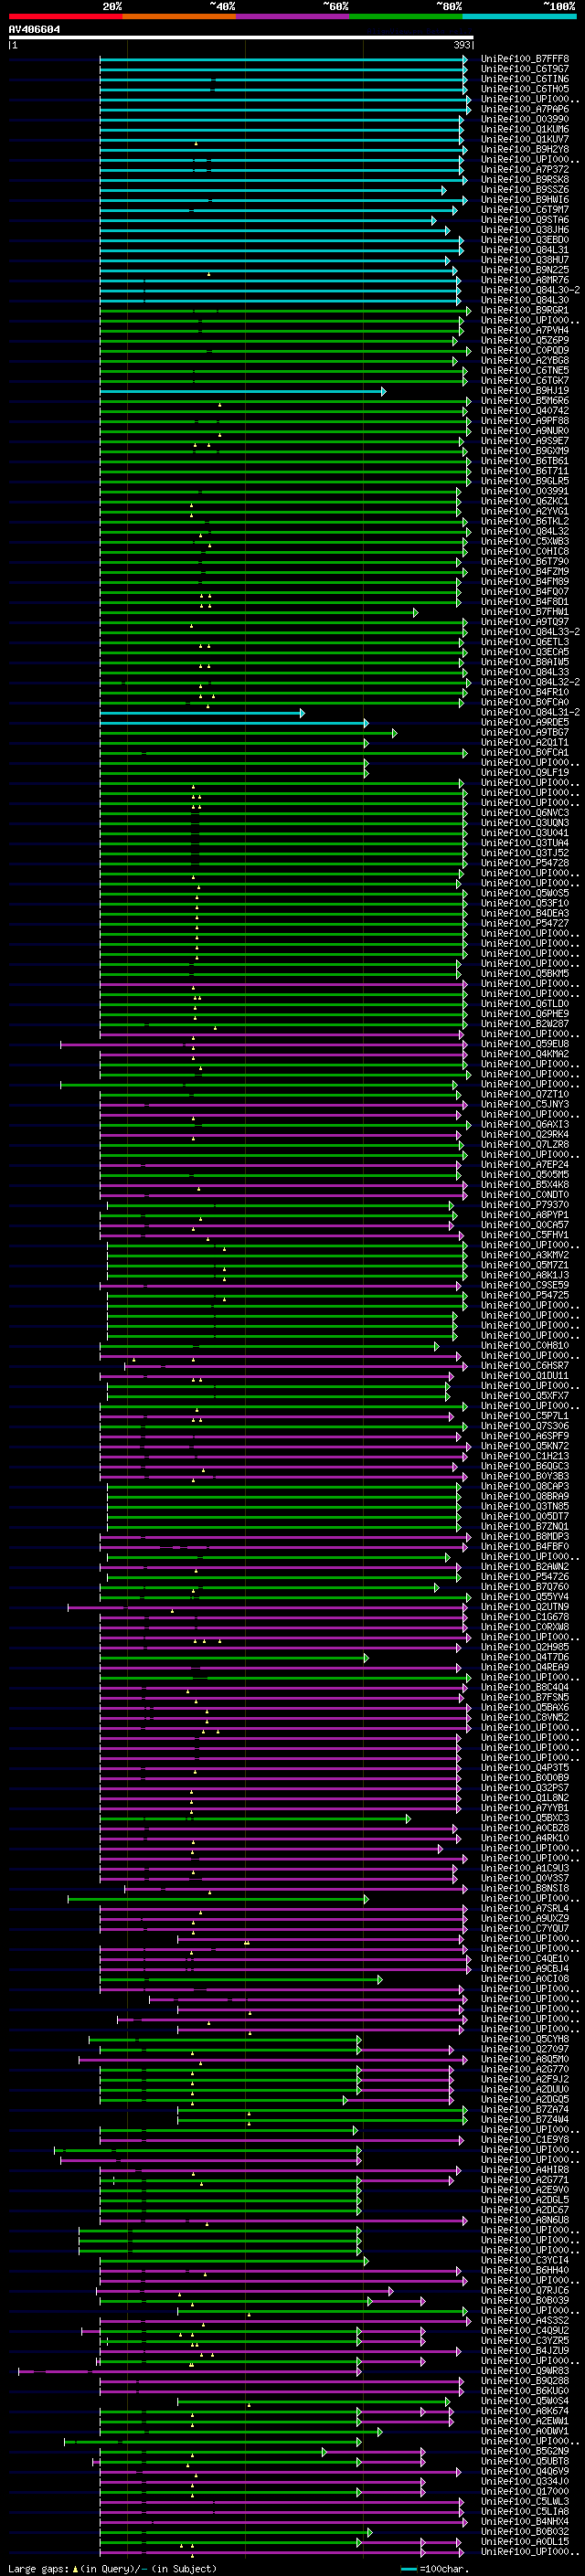Click the red 20% identity legend bar

(65, 16)
